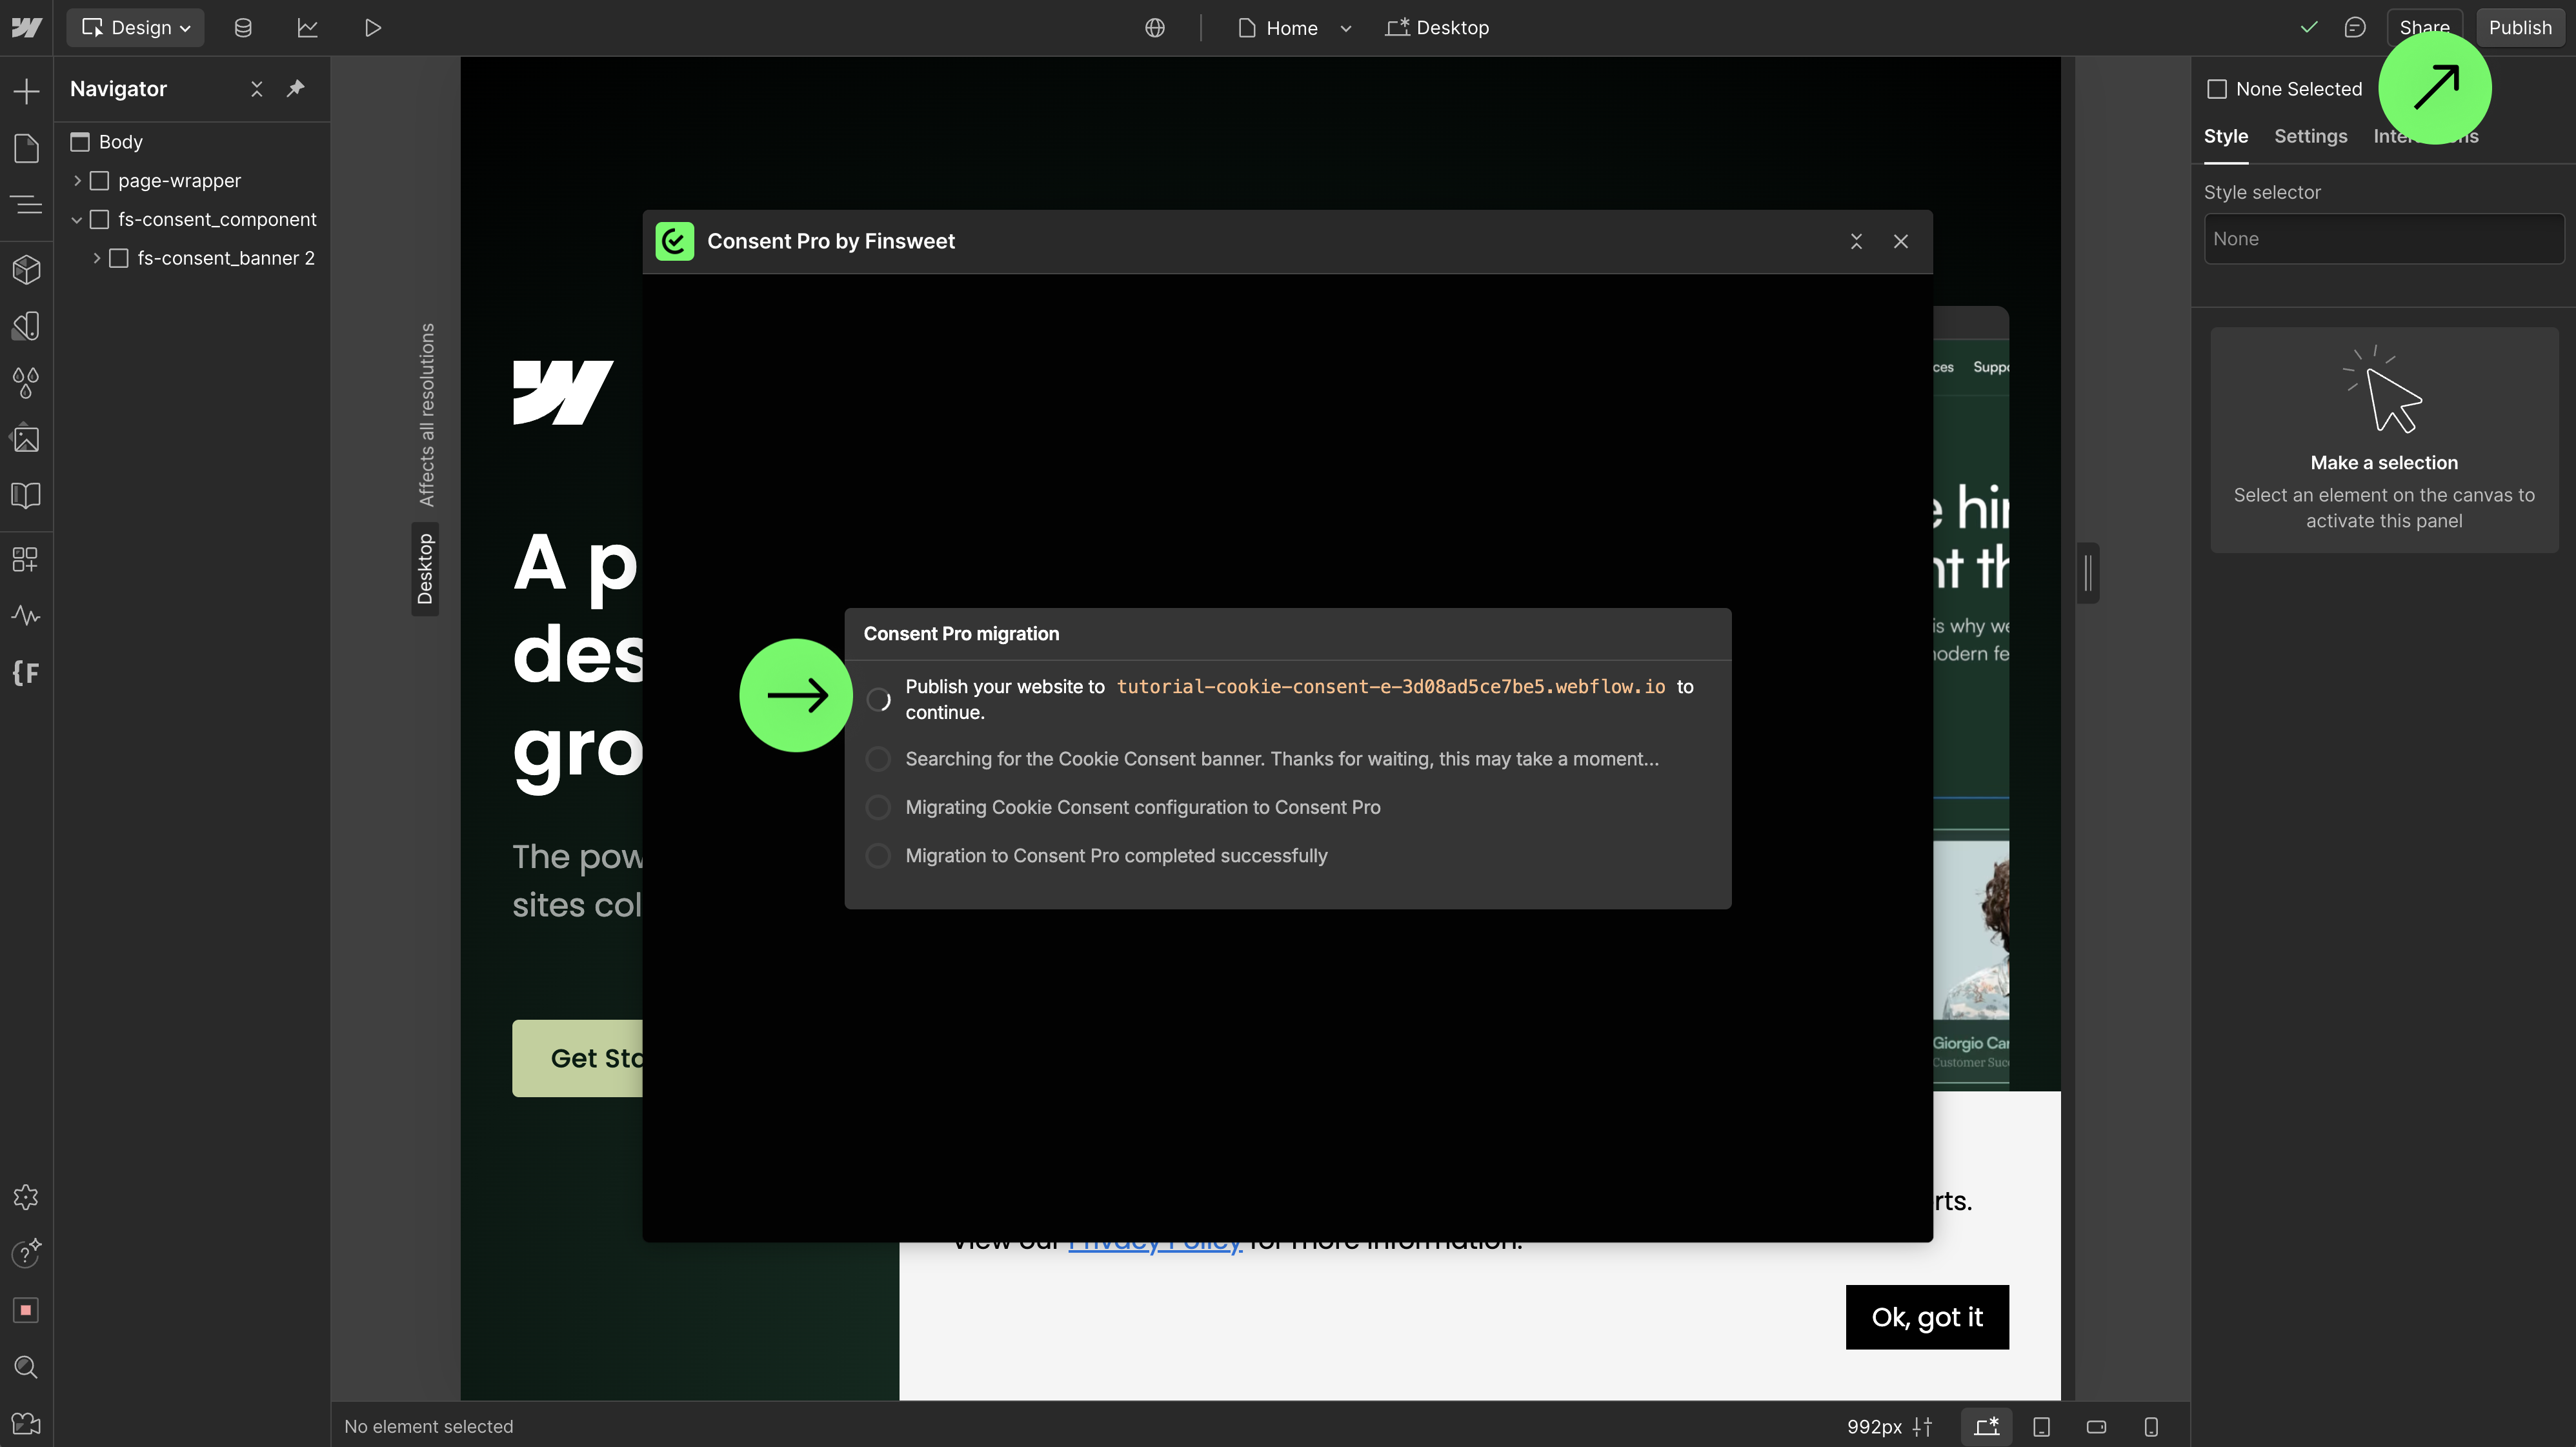Viewport: 2576px width, 1447px height.
Task: Expand the fs-consent_banner 2 tree item
Action: [x=97, y=258]
